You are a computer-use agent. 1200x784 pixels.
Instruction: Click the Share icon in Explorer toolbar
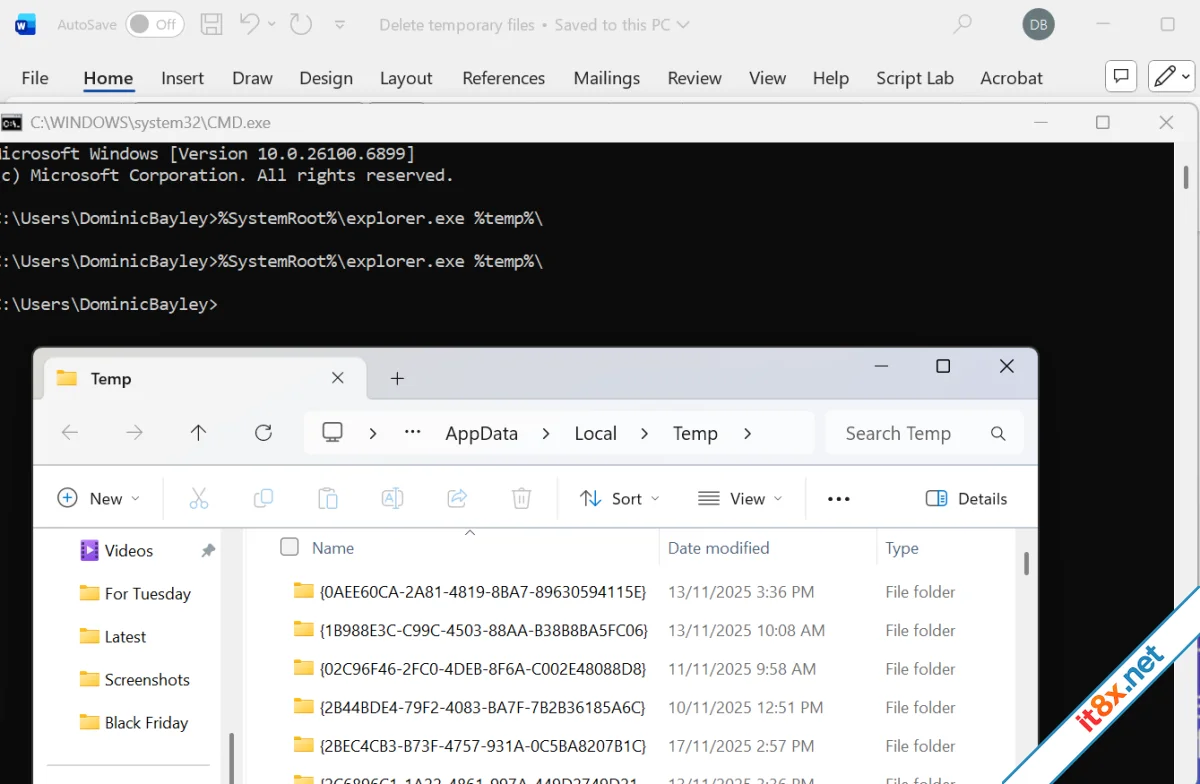[457, 498]
